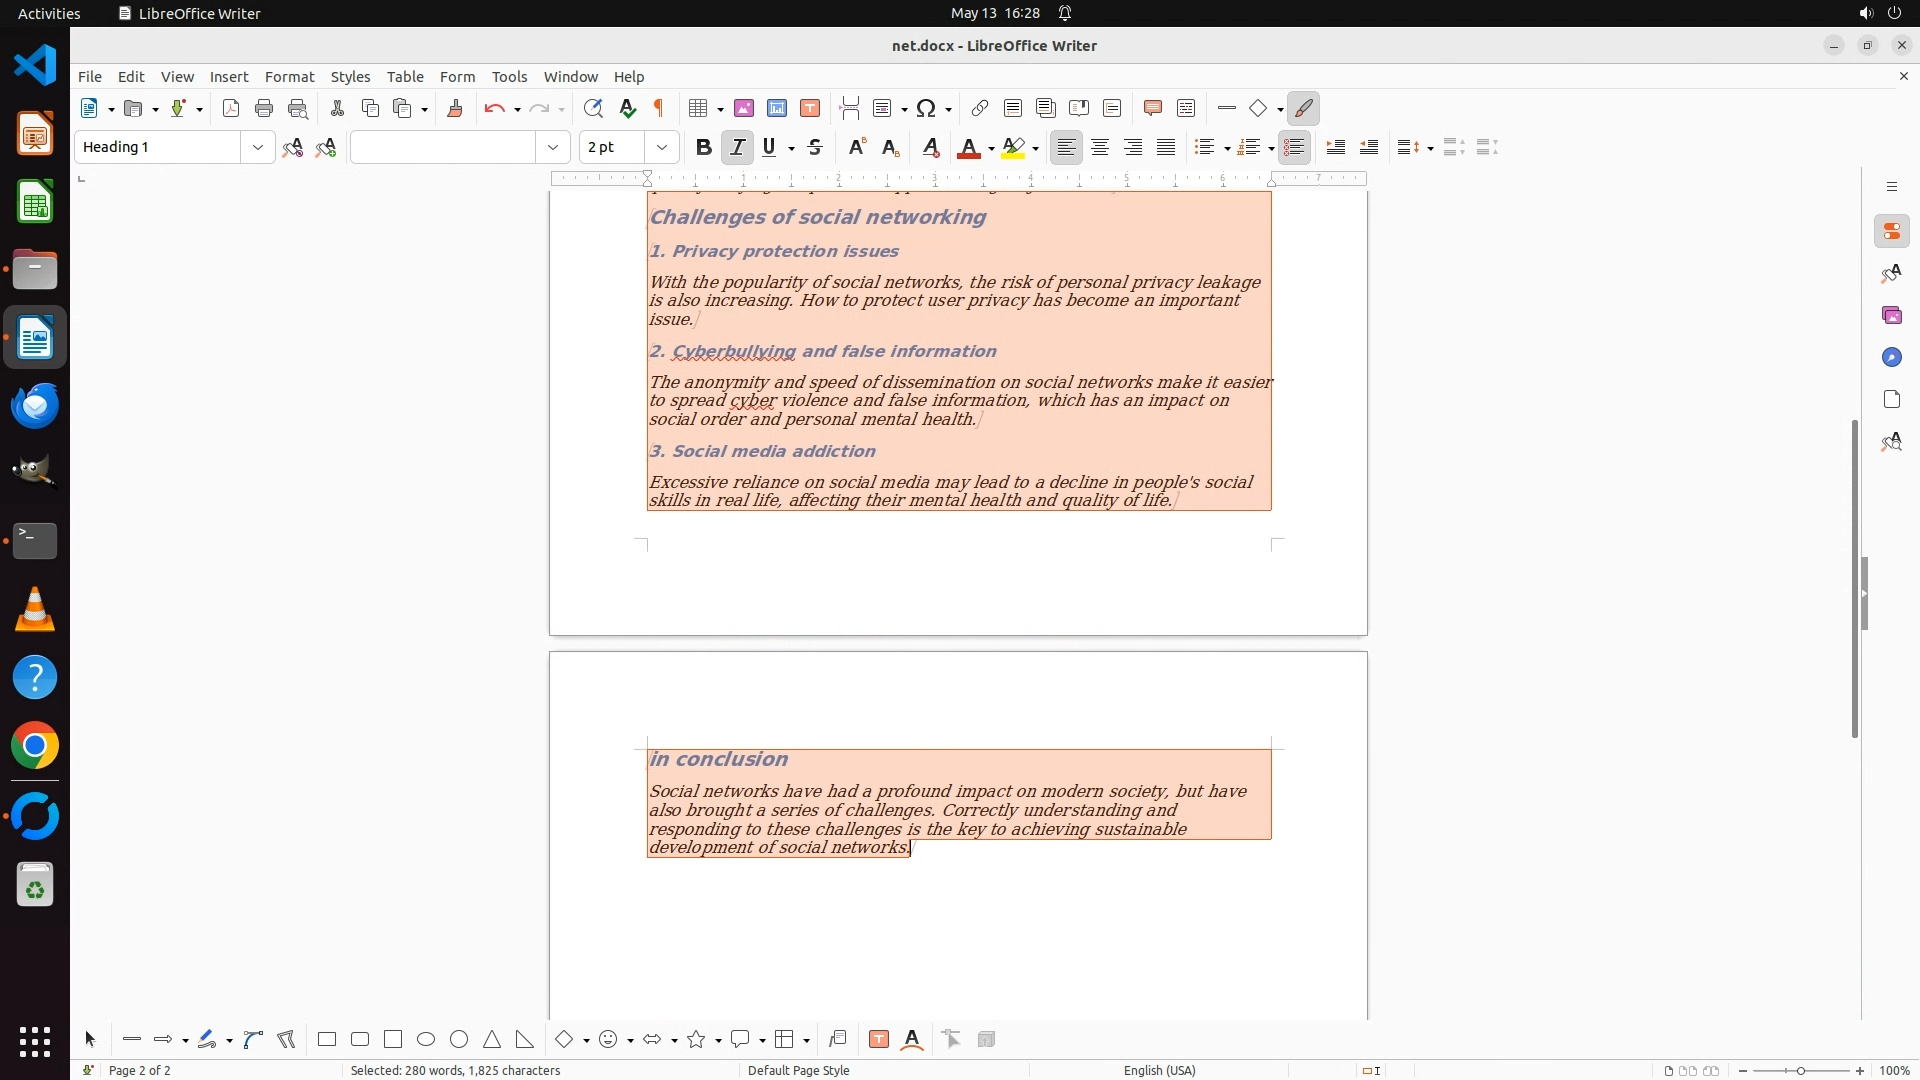Toggle Italic formatting off
This screenshot has height=1080, width=1920.
pos(737,148)
